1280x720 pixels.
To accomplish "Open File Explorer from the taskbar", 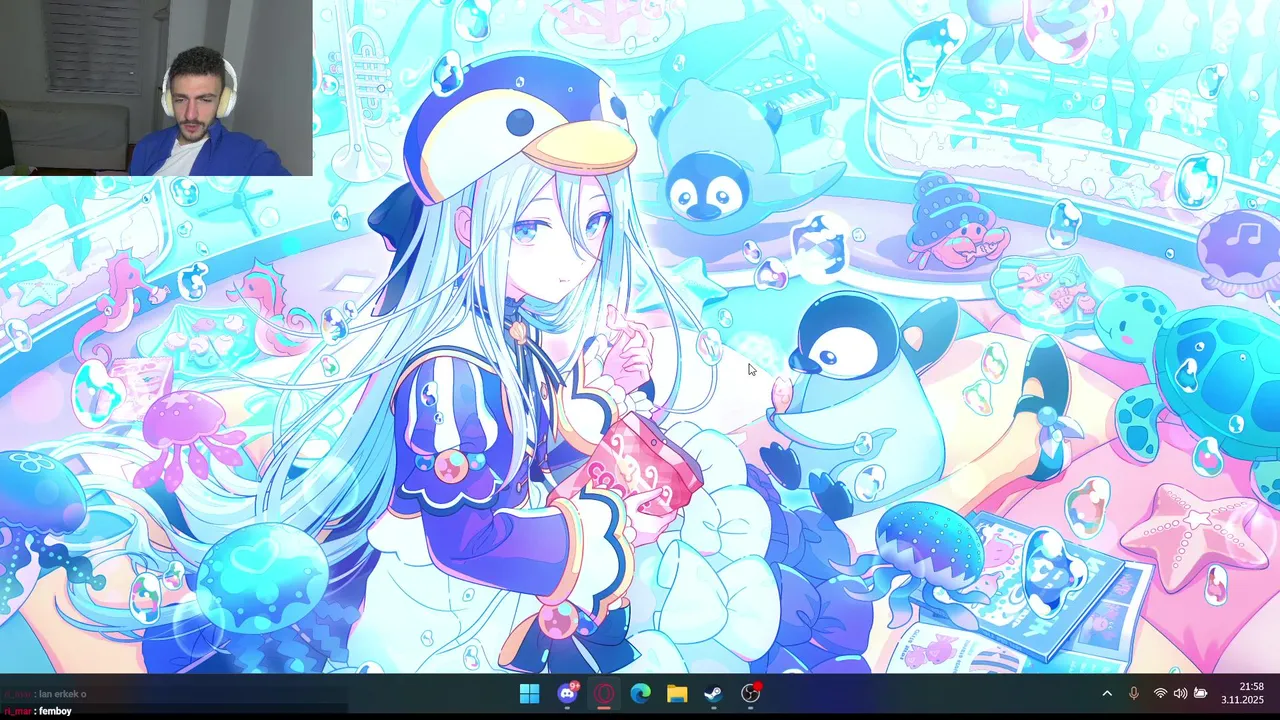I will 677,693.
